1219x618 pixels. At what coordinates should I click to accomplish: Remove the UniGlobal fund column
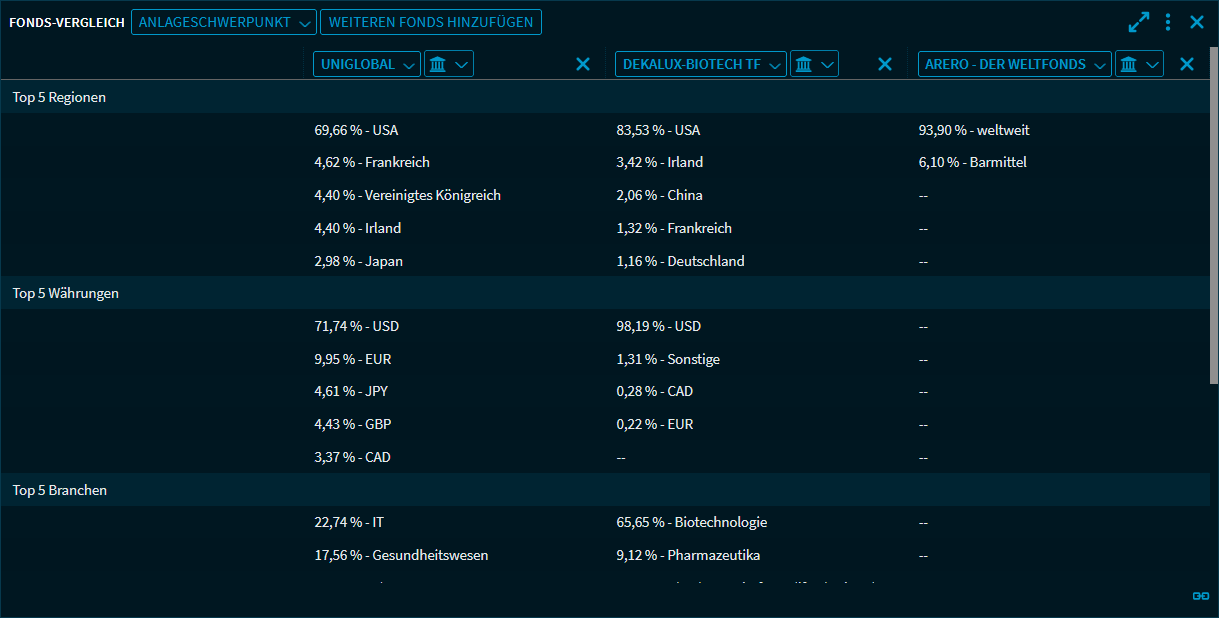point(583,64)
